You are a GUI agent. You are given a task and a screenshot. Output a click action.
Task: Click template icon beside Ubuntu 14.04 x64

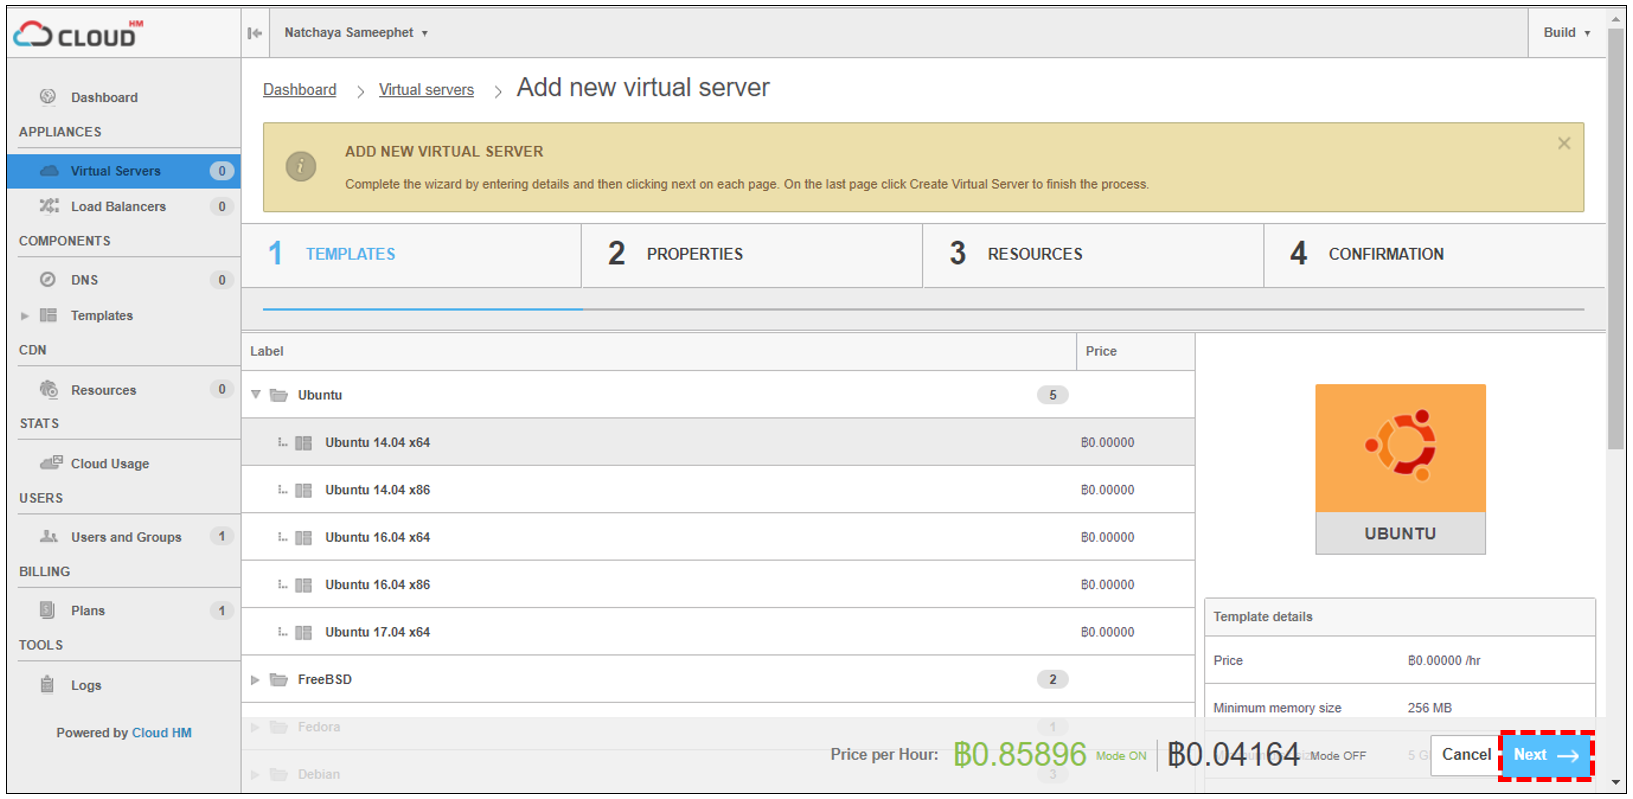[304, 443]
